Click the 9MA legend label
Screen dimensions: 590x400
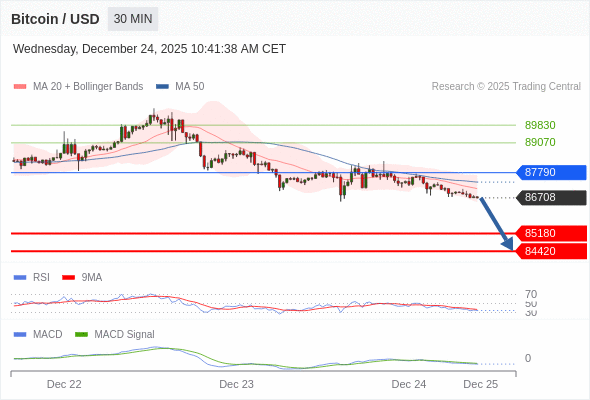point(92,278)
